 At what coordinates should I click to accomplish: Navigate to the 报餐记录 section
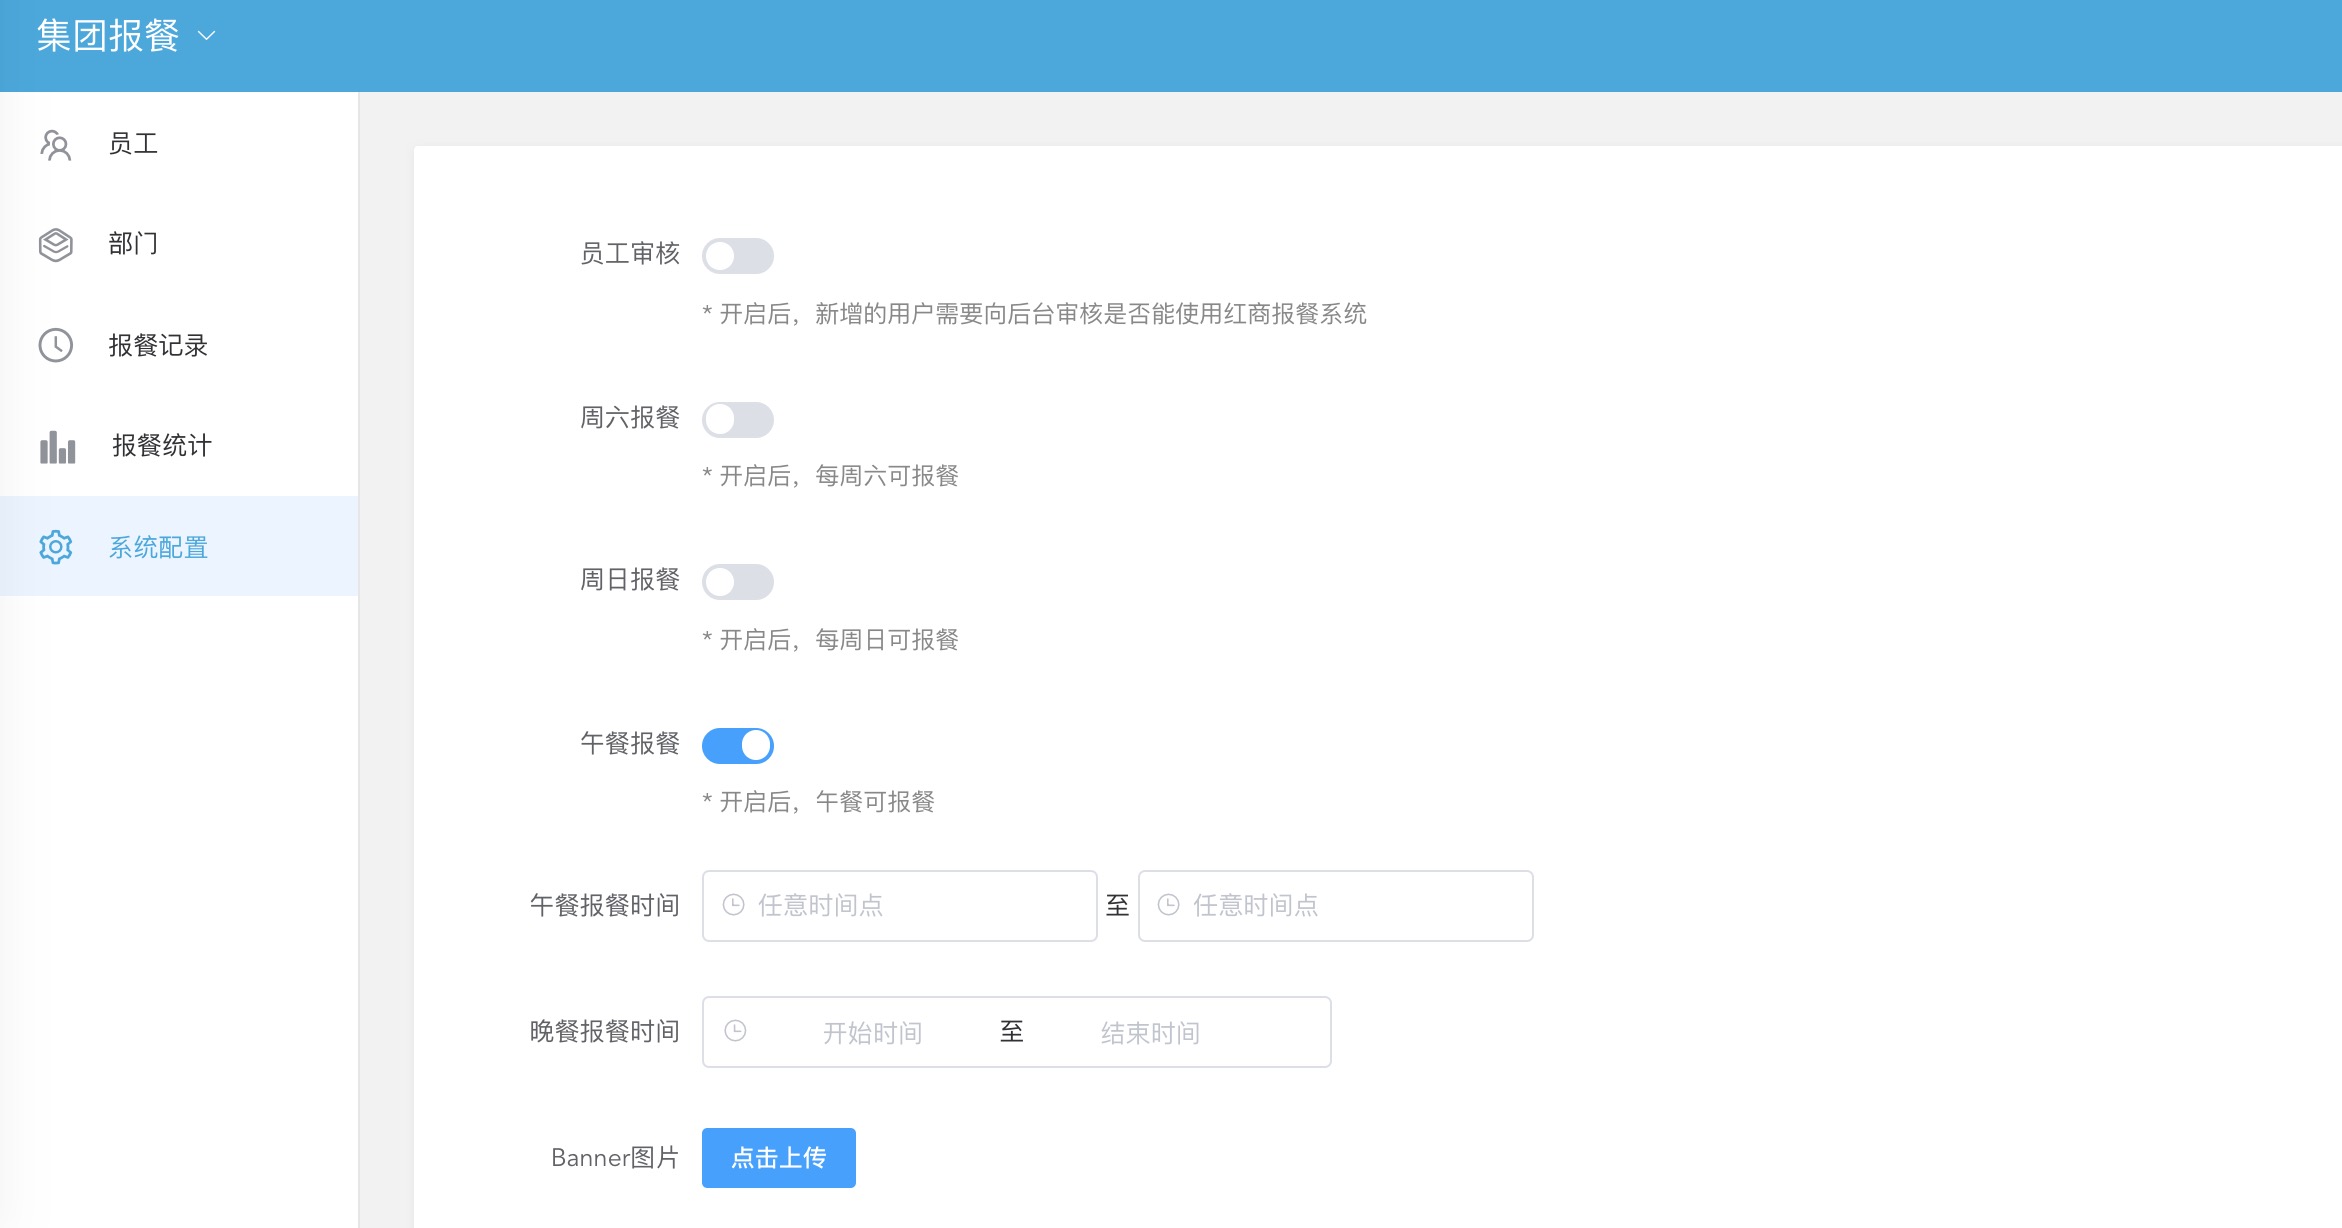click(x=160, y=346)
